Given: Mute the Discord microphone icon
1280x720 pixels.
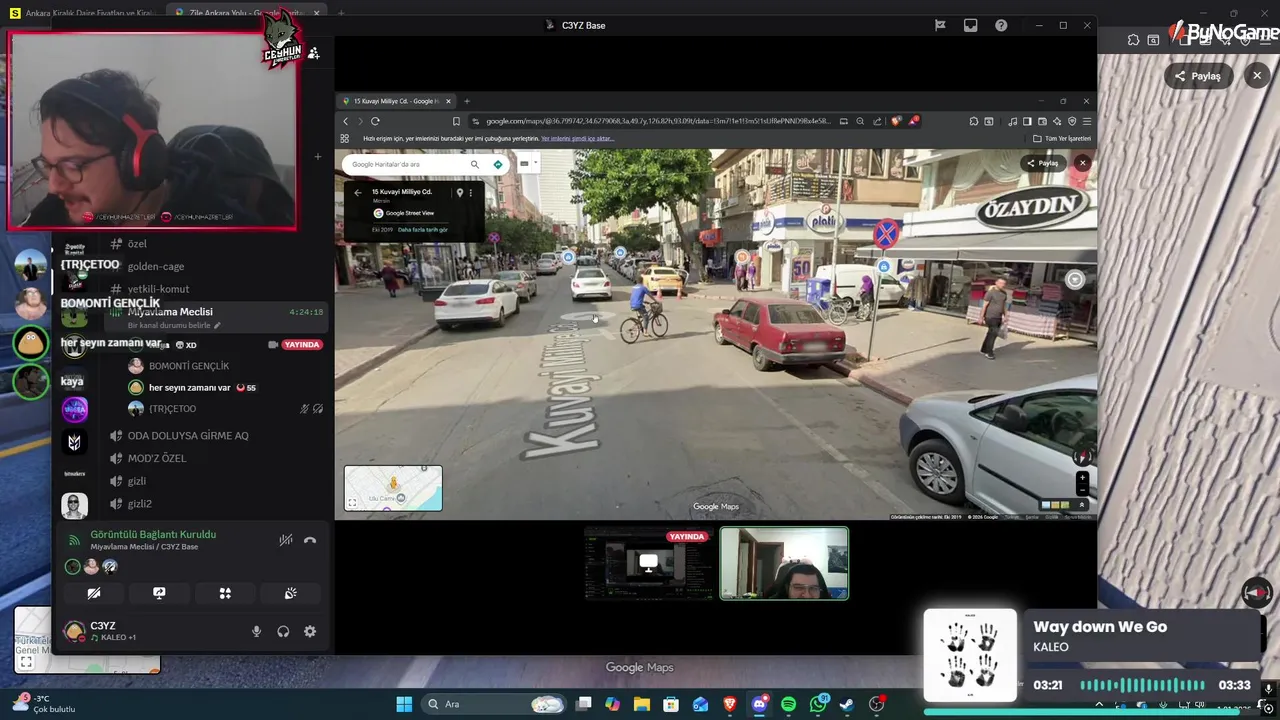Looking at the screenshot, I should point(256,631).
